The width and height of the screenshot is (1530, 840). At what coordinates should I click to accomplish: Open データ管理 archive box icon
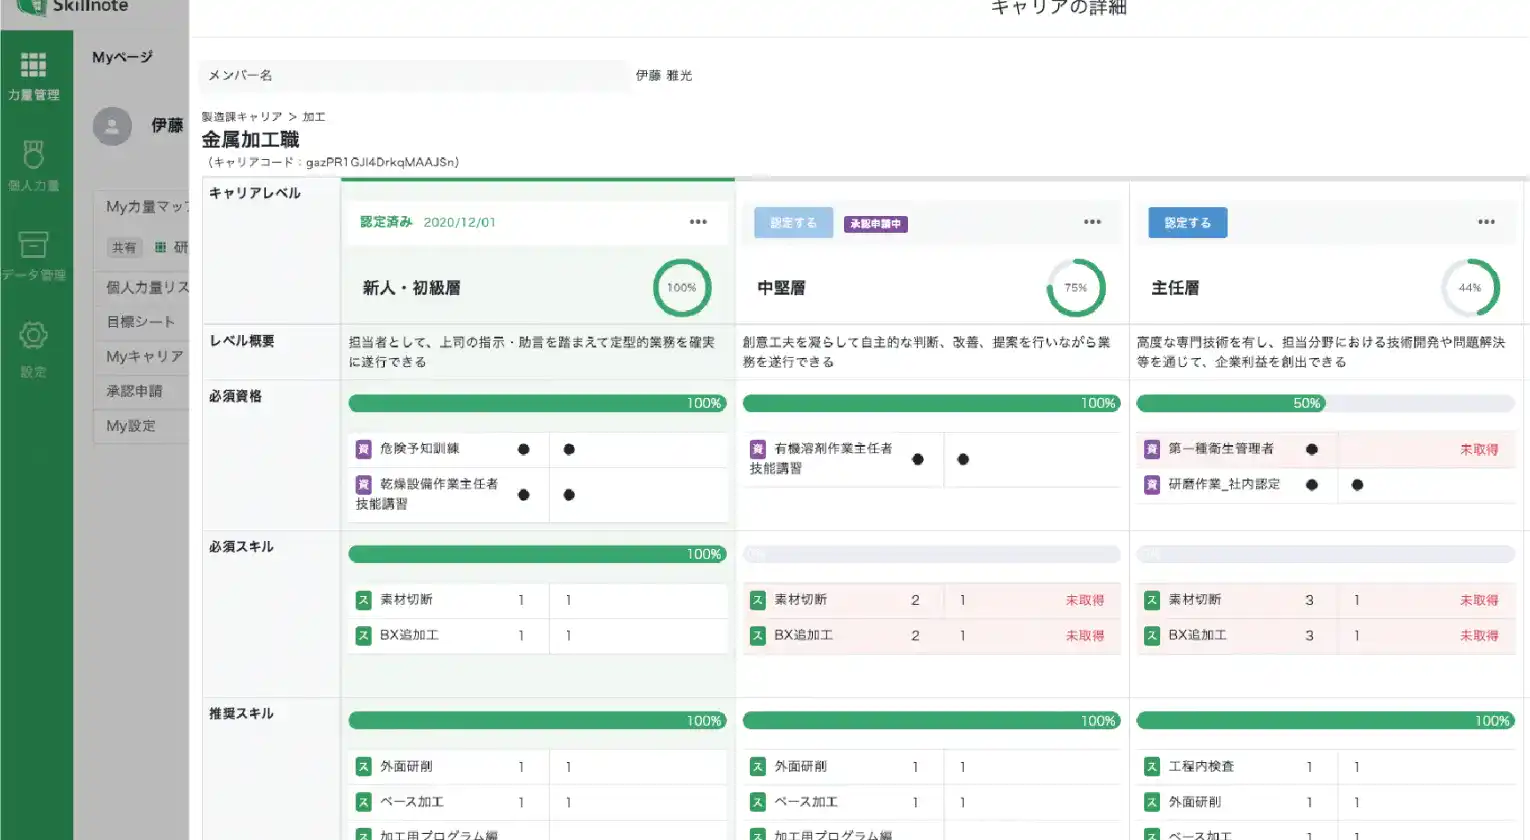[33, 244]
